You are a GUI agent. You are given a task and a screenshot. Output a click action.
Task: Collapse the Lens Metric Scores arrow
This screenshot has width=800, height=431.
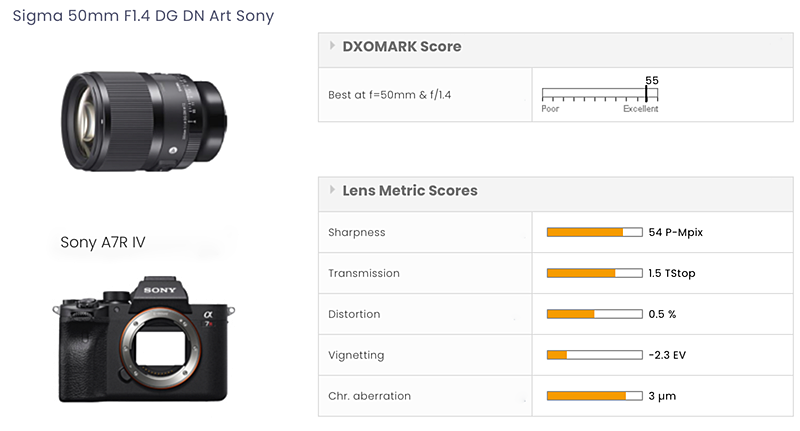[332, 190]
